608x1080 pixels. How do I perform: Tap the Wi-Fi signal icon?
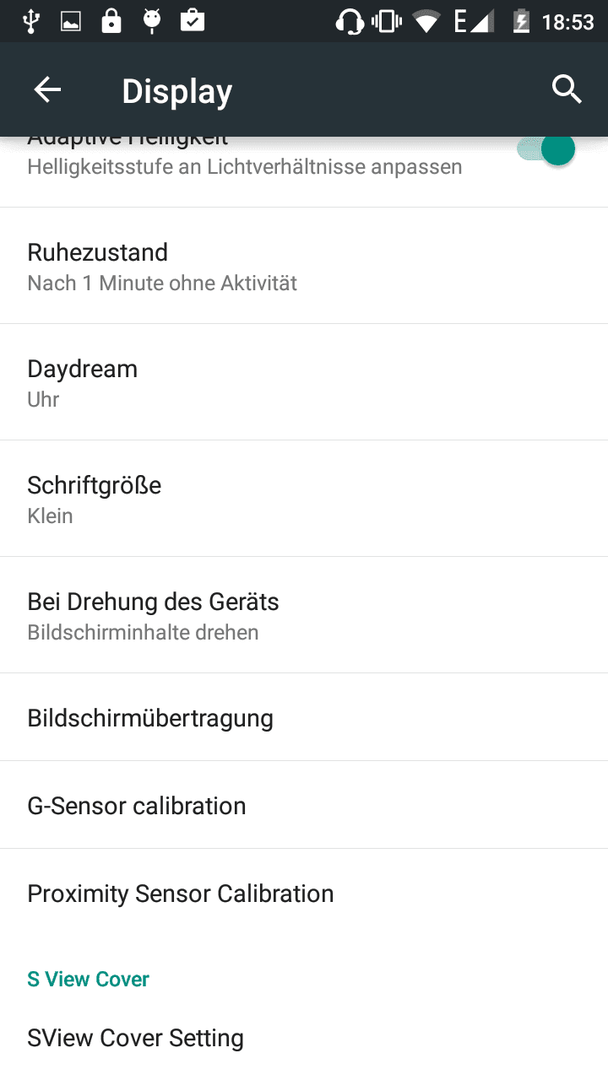coord(427,22)
